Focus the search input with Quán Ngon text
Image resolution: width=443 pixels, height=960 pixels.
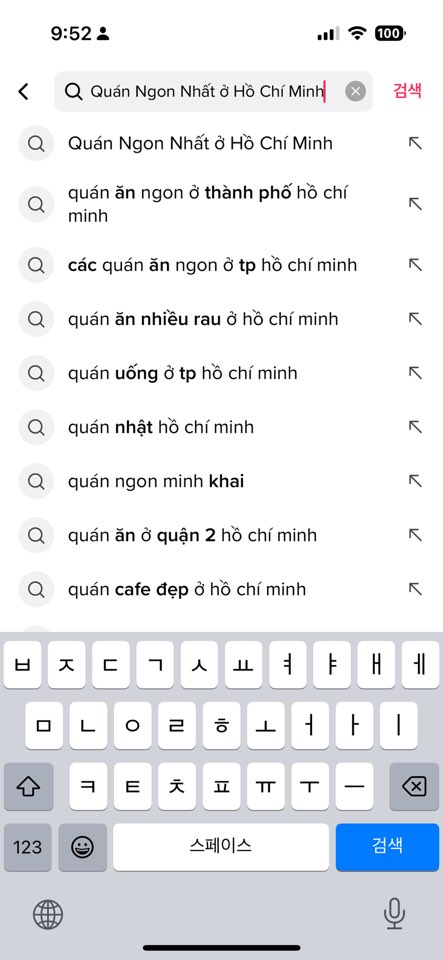coord(214,92)
